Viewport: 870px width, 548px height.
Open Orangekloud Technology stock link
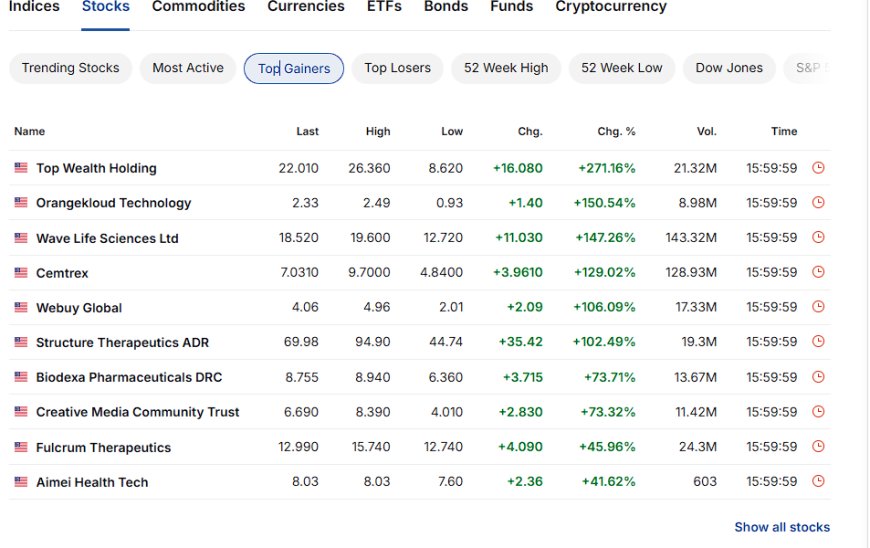tap(113, 203)
